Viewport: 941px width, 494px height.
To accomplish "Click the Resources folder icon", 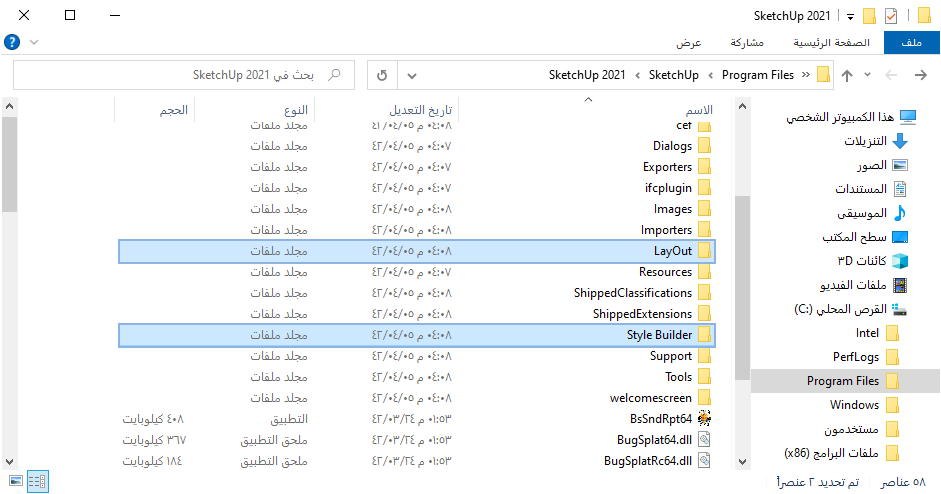I will (705, 272).
